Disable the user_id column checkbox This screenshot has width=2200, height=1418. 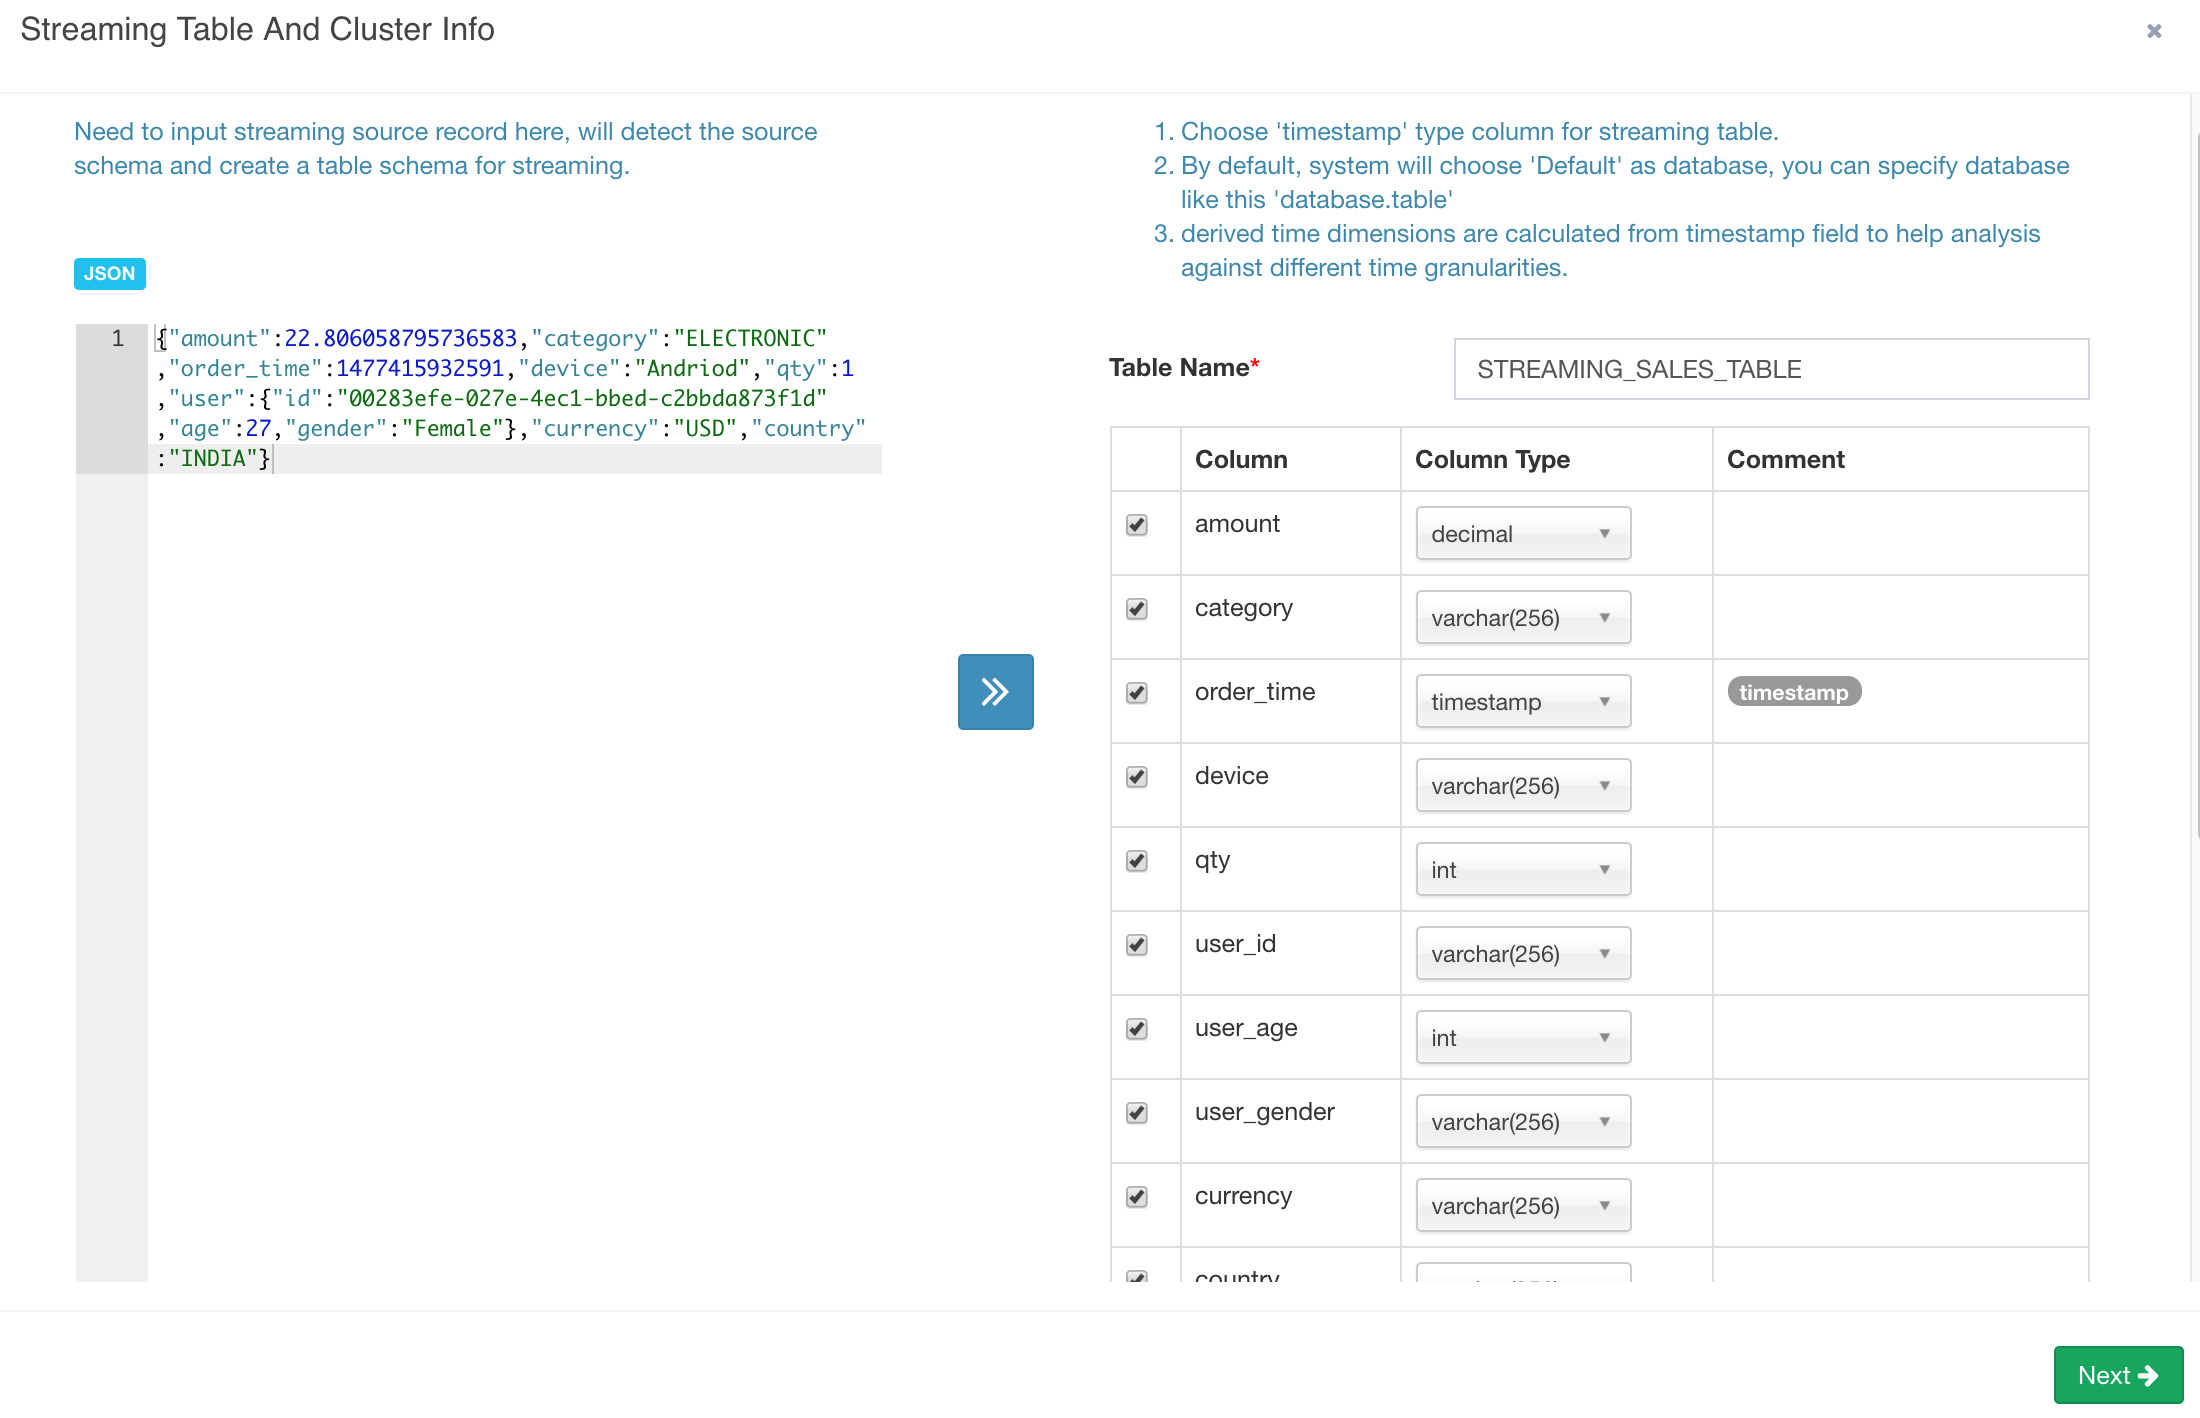(1137, 945)
